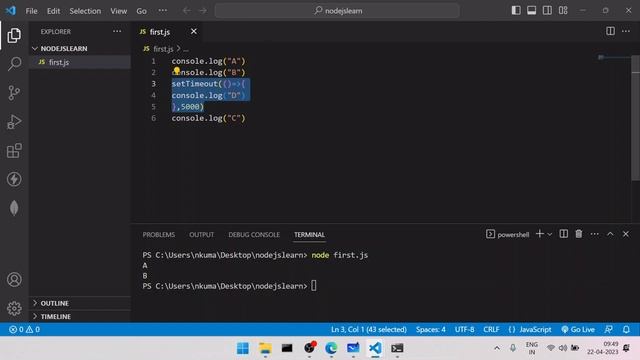This screenshot has height=360, width=640.
Task: Click first.js in the breadcrumb
Action: (x=163, y=49)
